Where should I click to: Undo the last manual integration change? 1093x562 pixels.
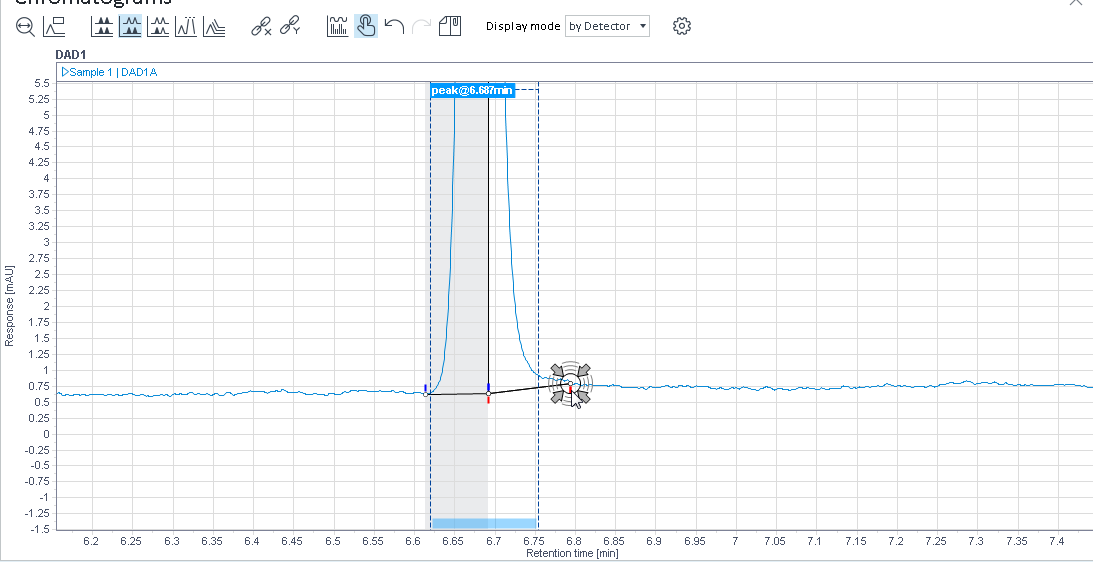coord(394,27)
